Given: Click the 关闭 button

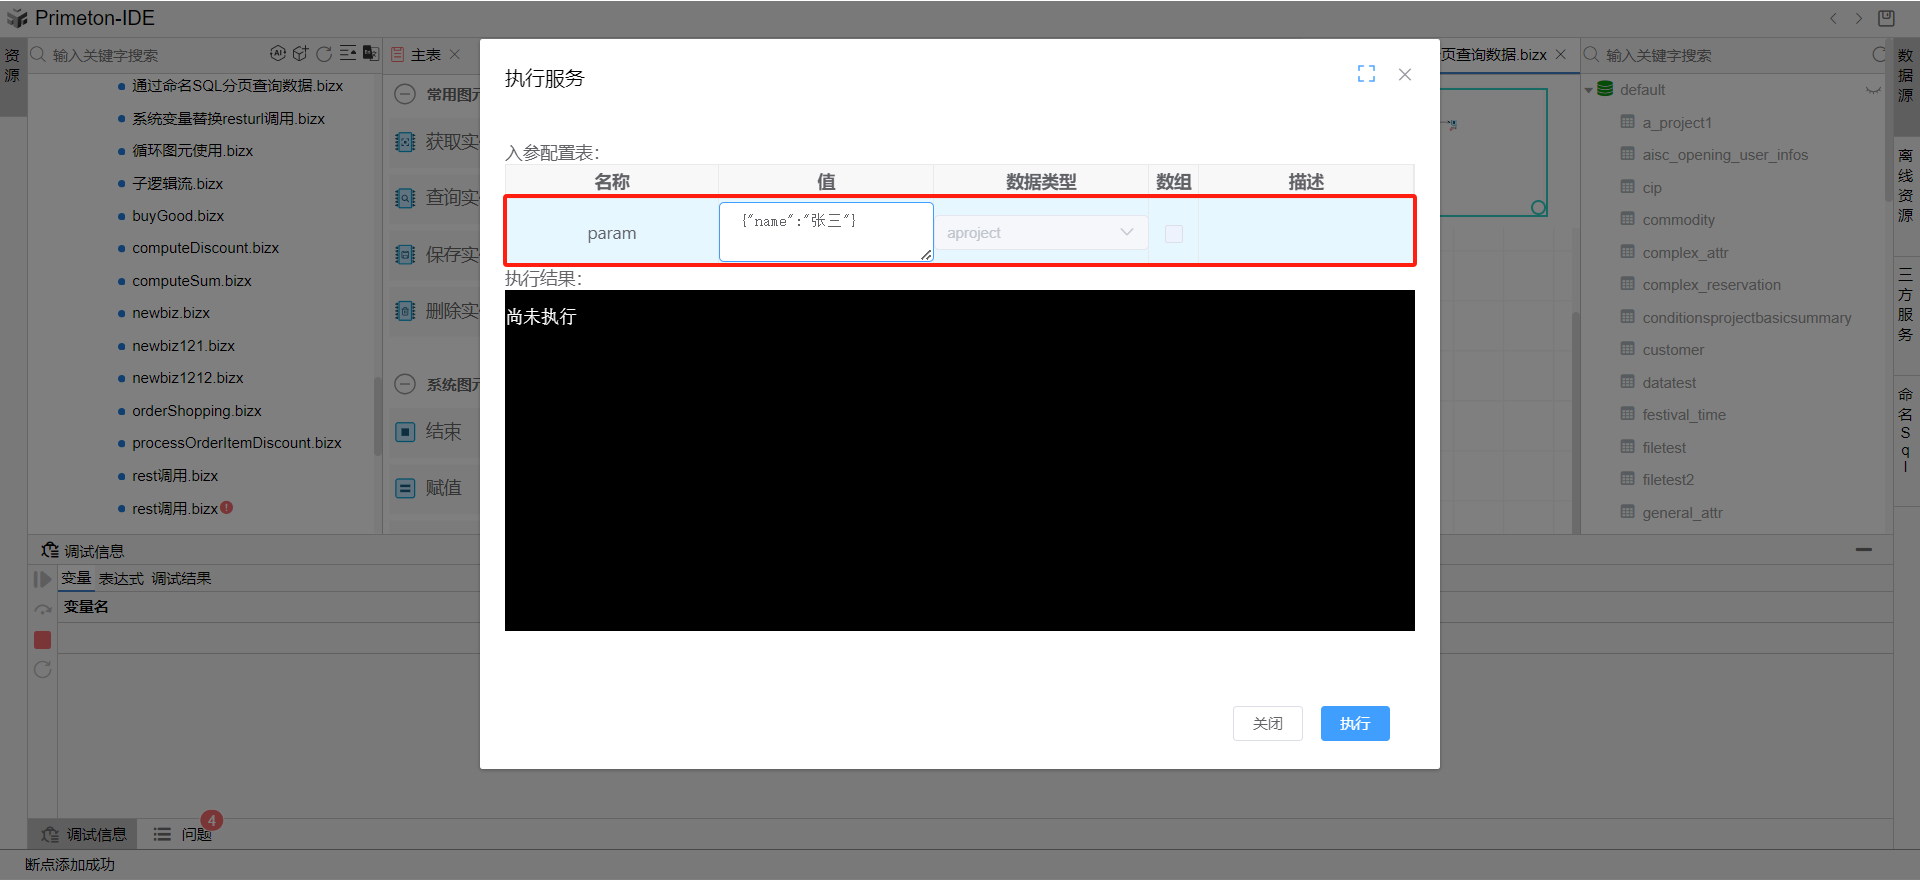Looking at the screenshot, I should (x=1267, y=723).
